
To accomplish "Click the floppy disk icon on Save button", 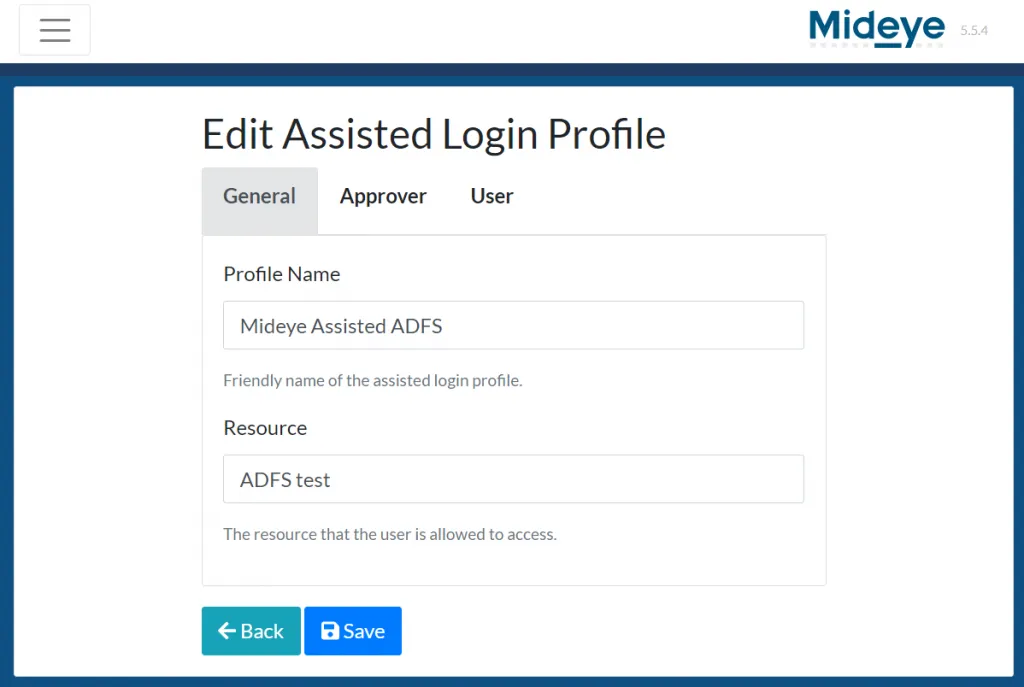I will [330, 630].
